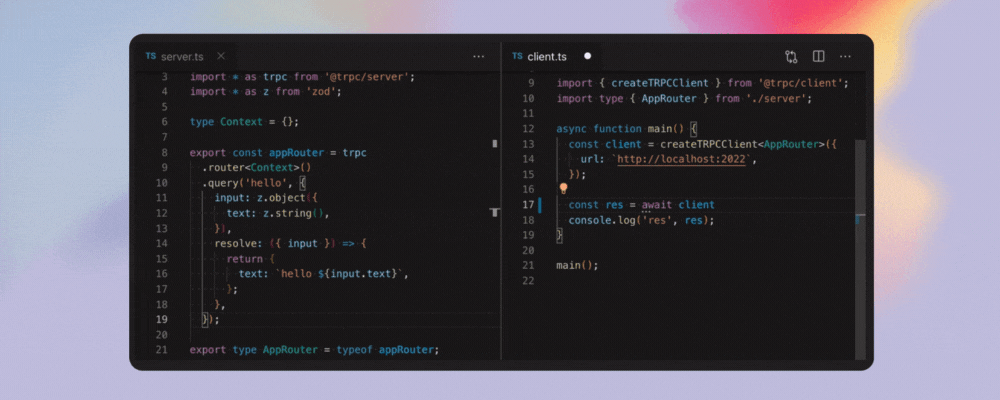Click unsaved dot on client.ts tab
Image resolution: width=1000 pixels, height=400 pixels.
[587, 56]
